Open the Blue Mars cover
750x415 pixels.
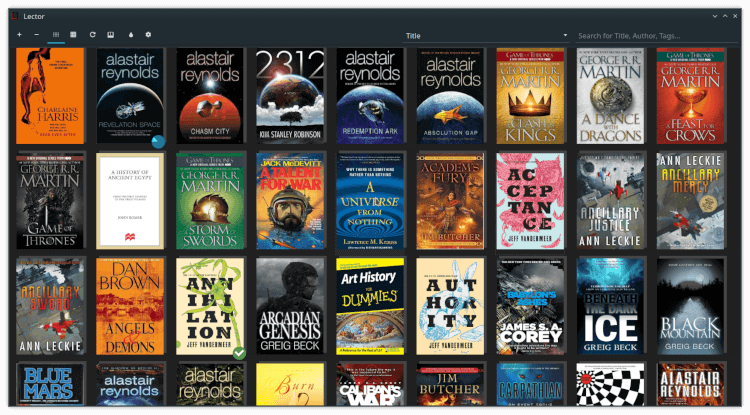[50, 384]
